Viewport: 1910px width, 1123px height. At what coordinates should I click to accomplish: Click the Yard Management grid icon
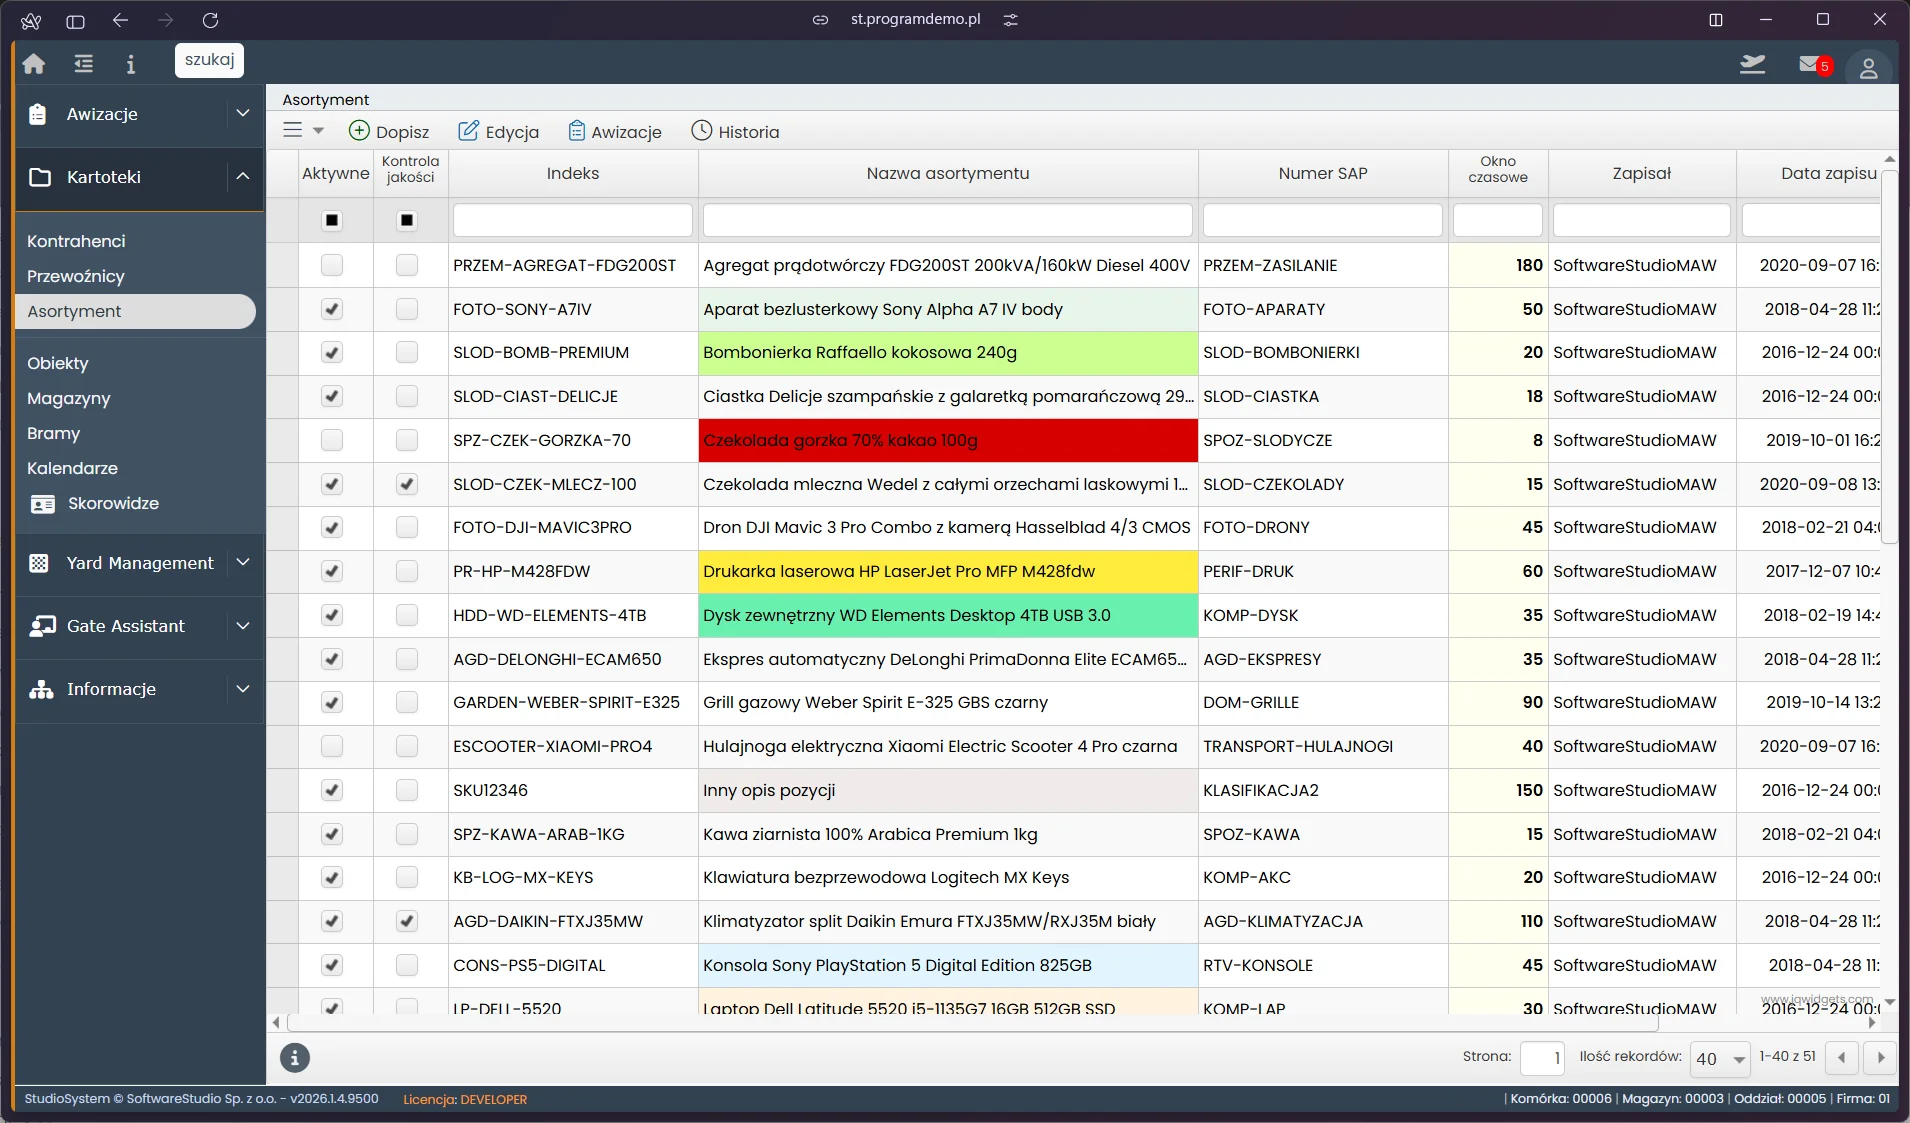coord(39,563)
